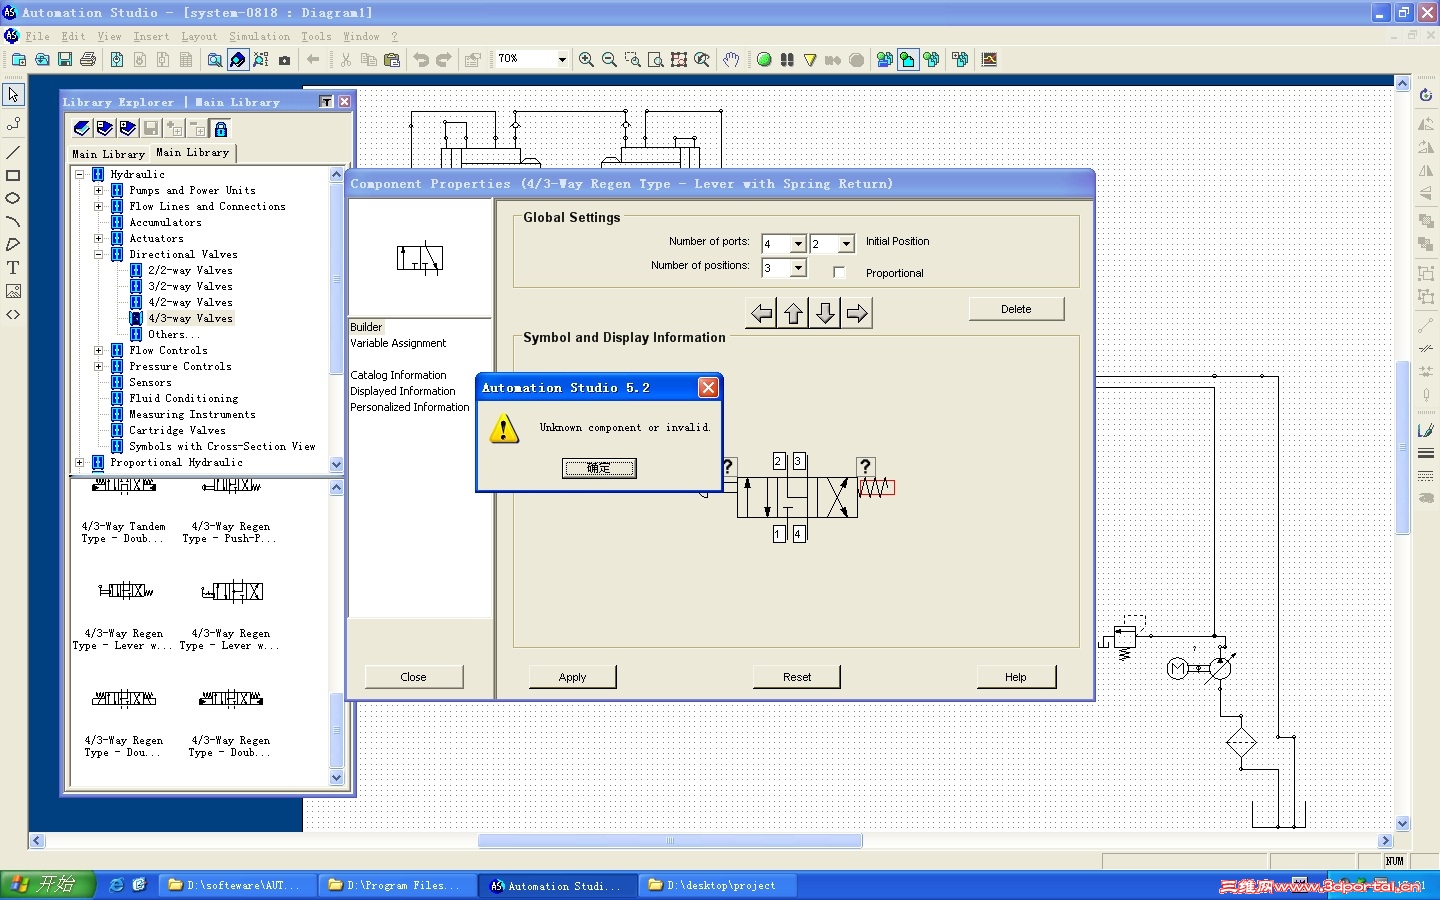This screenshot has width=1440, height=900.
Task: Select 4/3-way Valves in library tree
Action: pyautogui.click(x=190, y=318)
